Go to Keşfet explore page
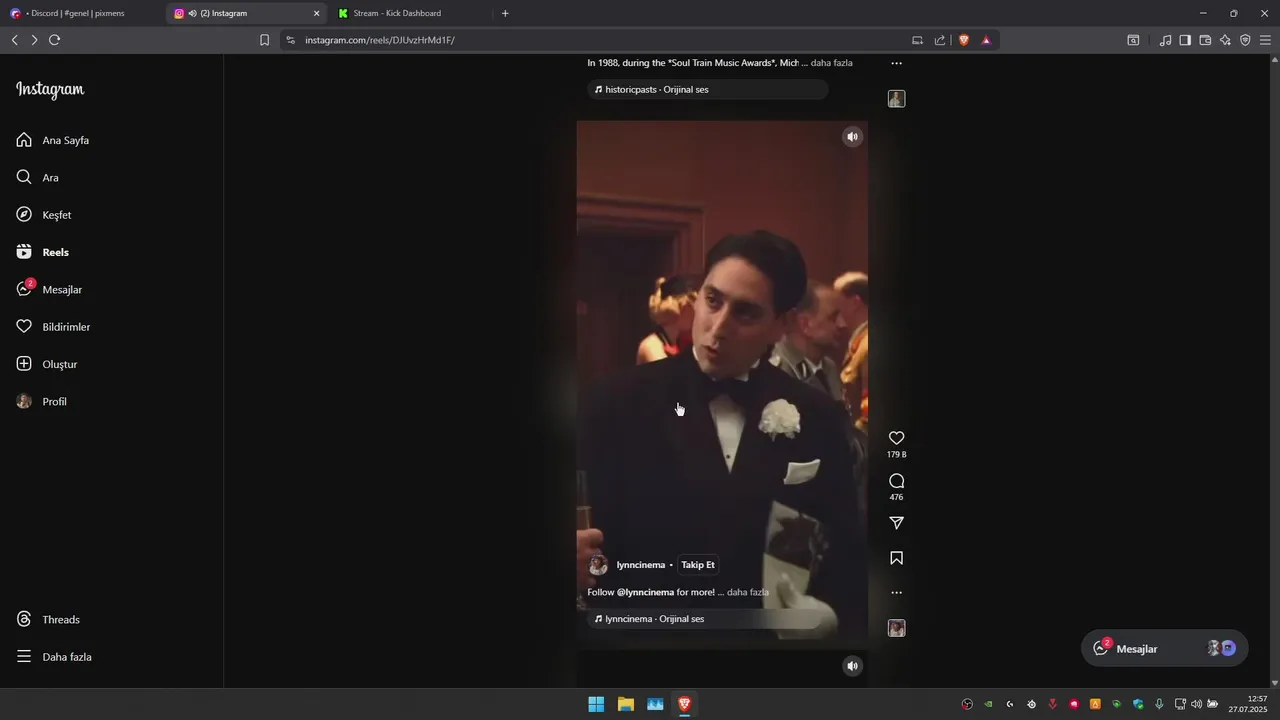 click(44, 215)
